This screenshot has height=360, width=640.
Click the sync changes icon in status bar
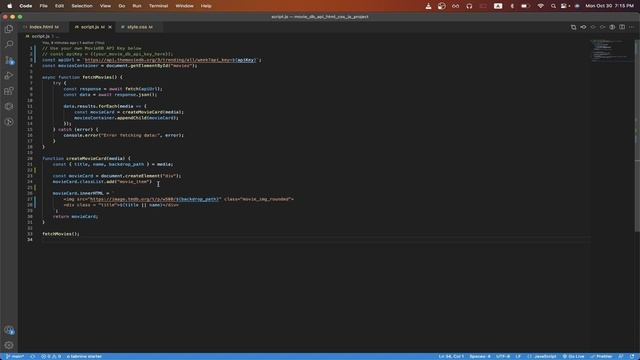point(32,356)
